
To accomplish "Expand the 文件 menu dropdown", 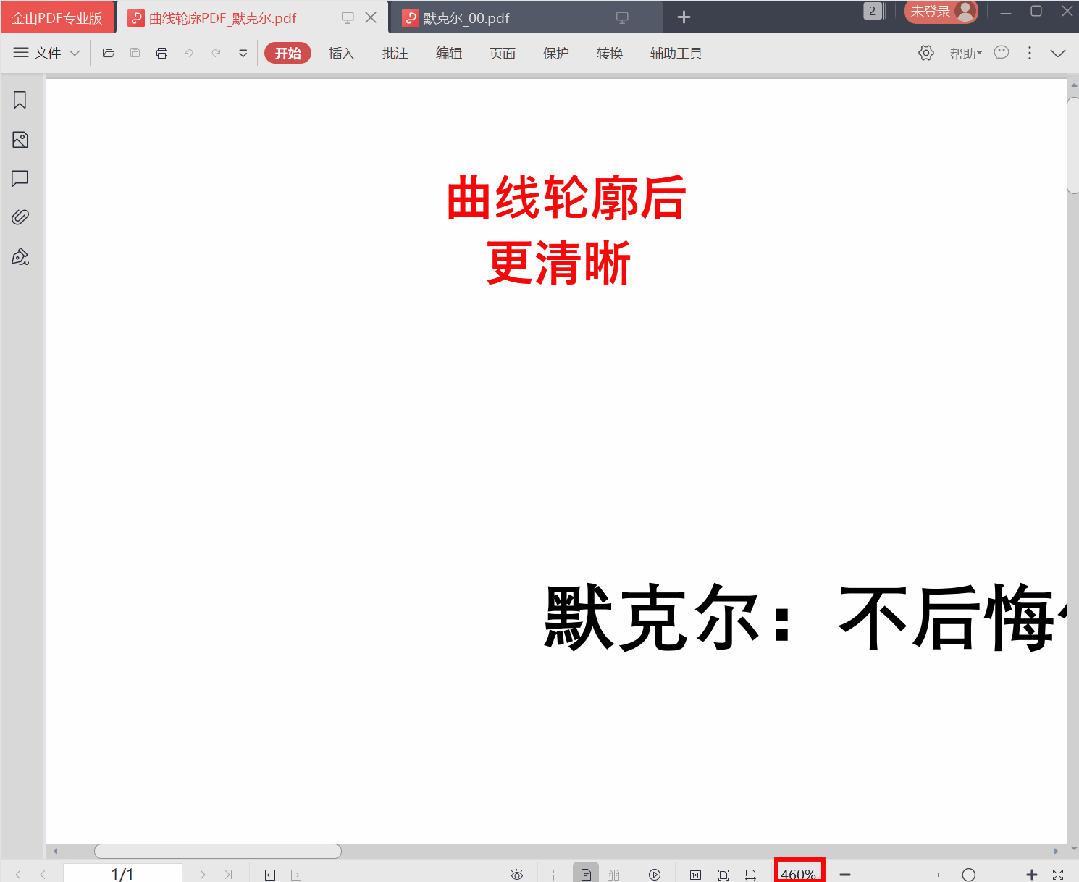I will coord(46,53).
